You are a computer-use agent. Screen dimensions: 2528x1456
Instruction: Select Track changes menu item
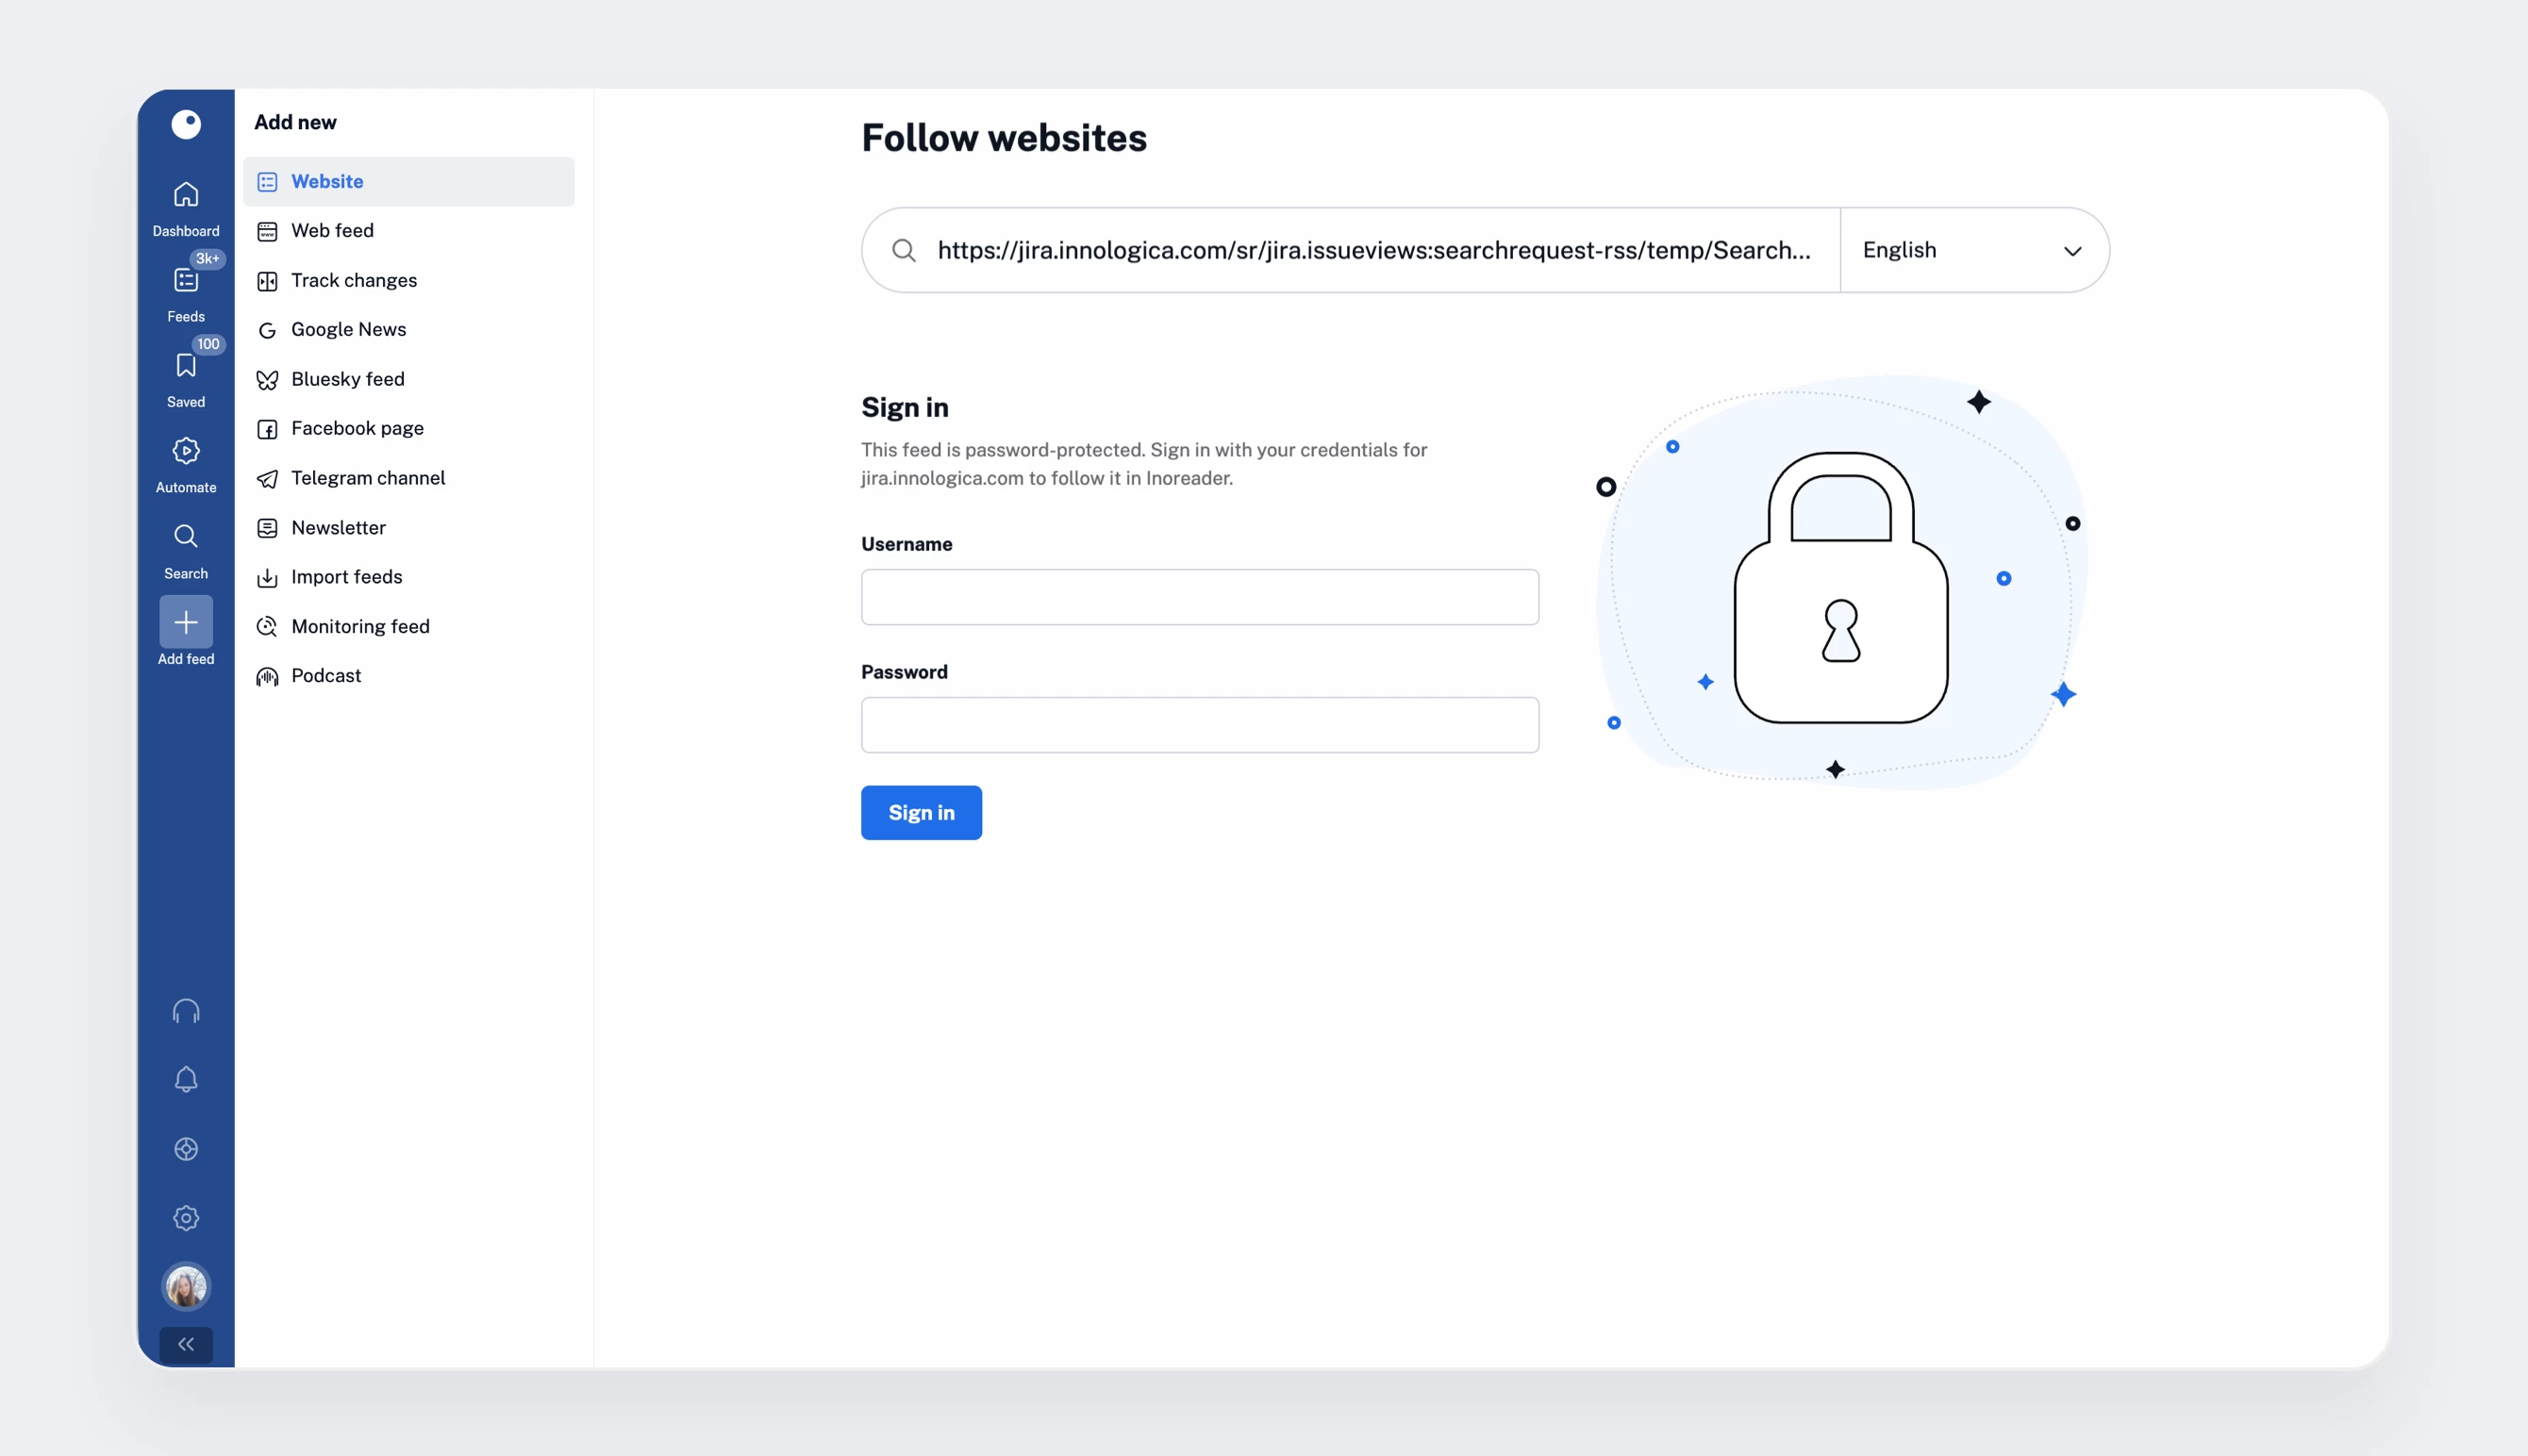[x=354, y=281]
